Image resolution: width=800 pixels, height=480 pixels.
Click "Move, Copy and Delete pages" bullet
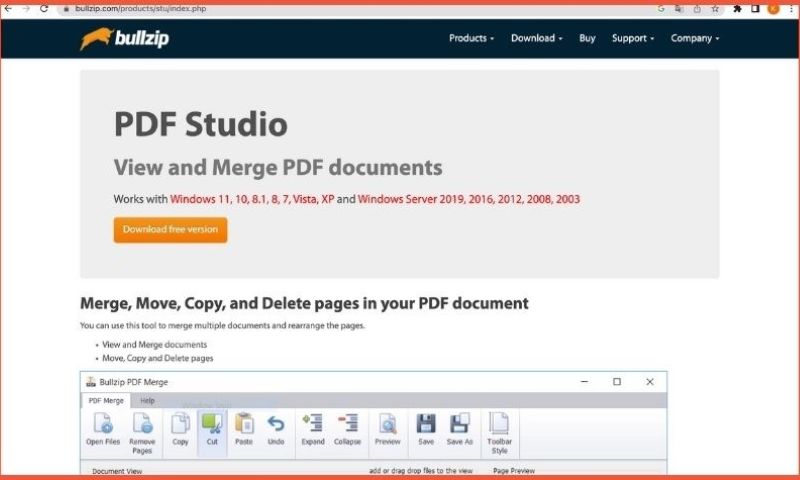point(158,358)
